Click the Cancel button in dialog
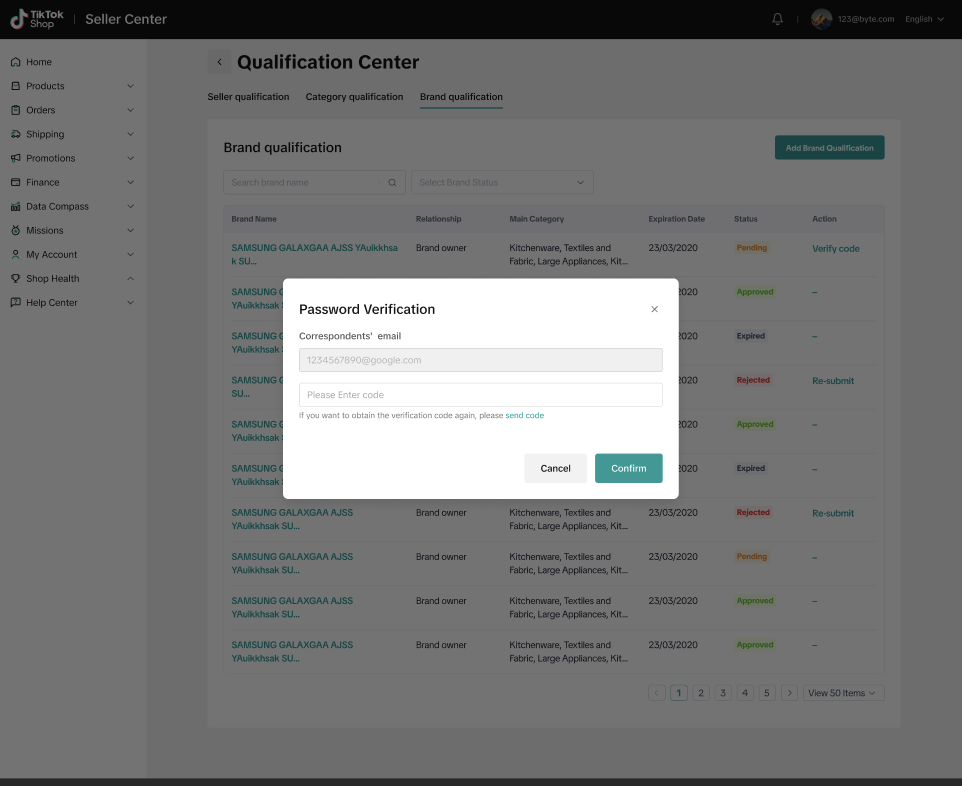The image size is (962, 786). coord(555,468)
